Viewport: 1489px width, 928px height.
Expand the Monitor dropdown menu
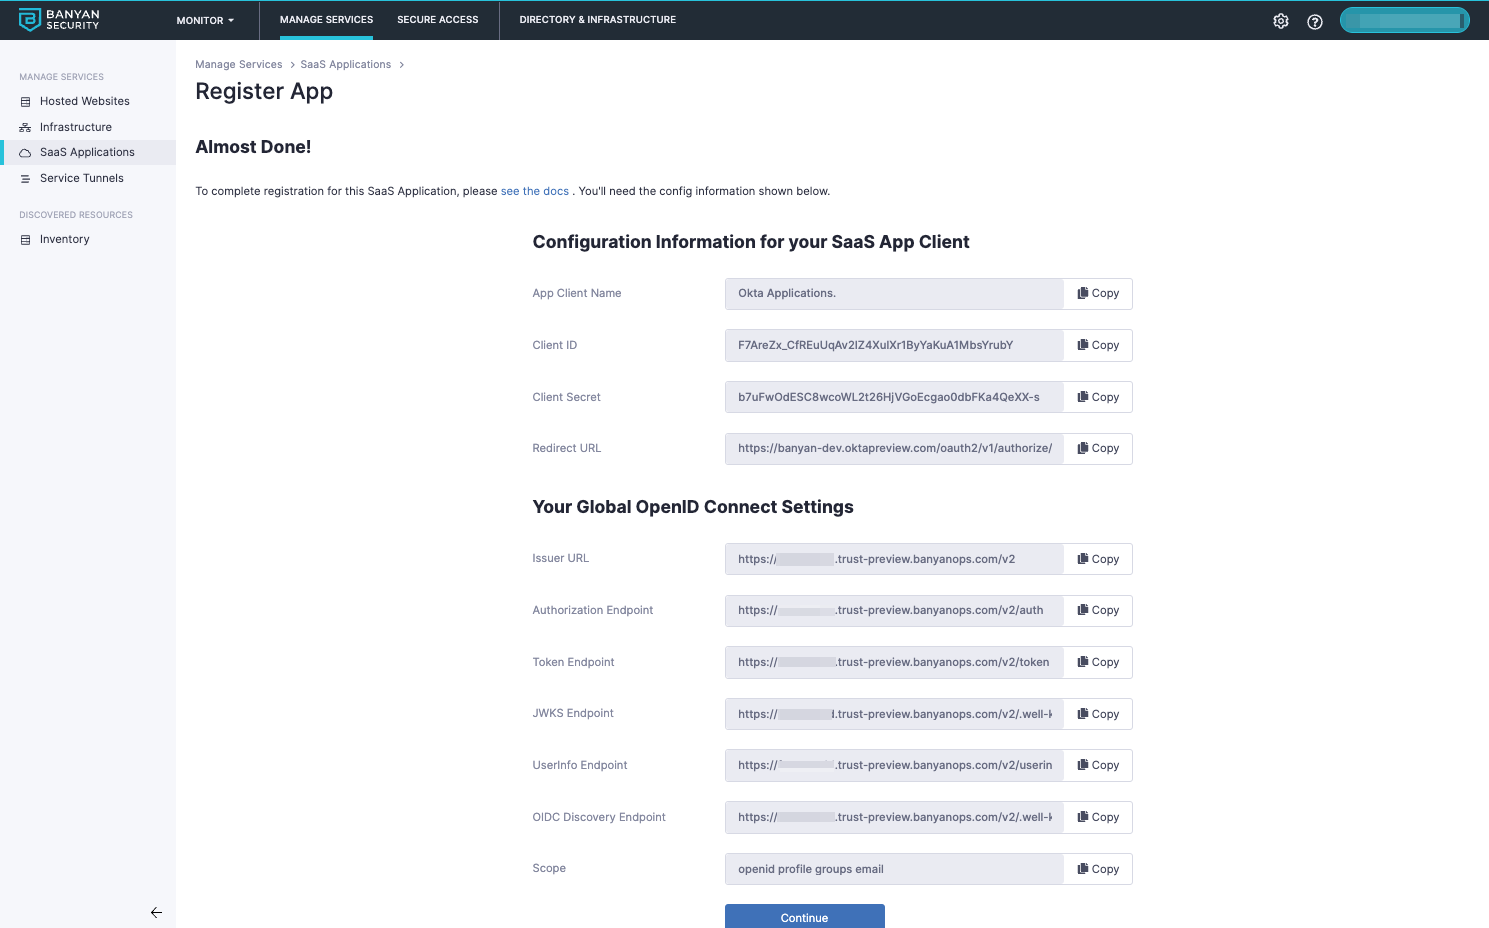pos(205,20)
